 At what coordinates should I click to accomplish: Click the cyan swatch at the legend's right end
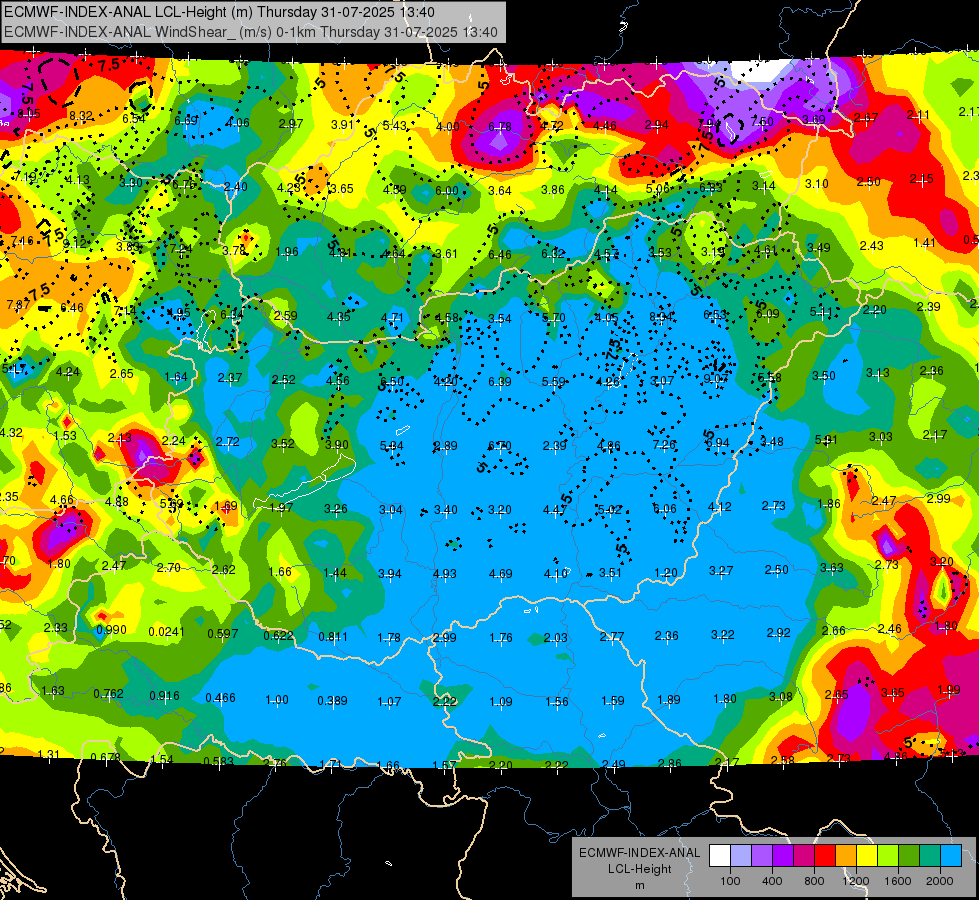[951, 856]
